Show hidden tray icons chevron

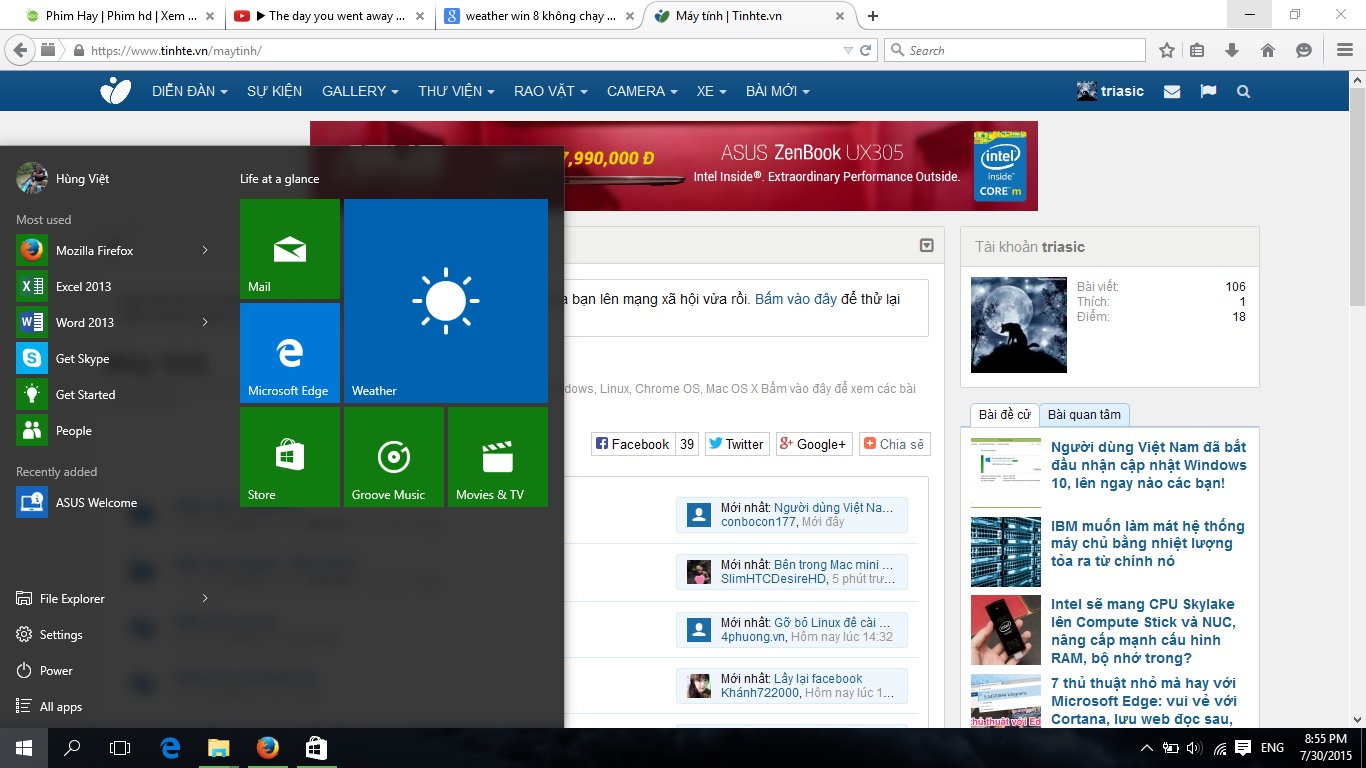pyautogui.click(x=1146, y=748)
